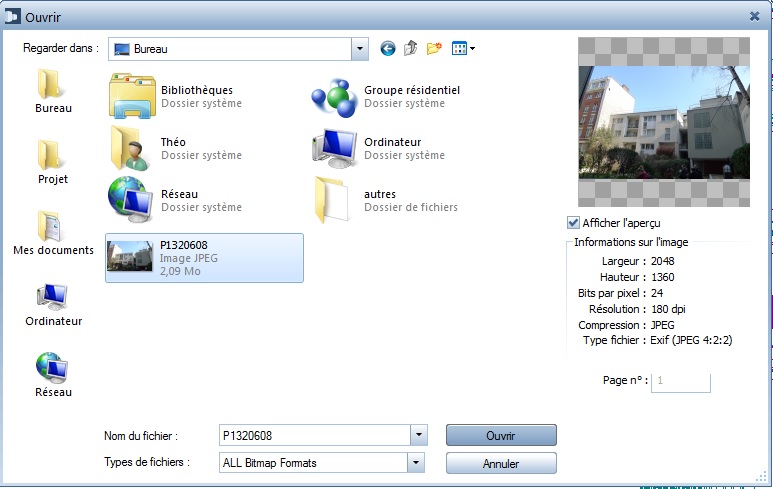Screen dimensions: 773x489
Task: Click the Annuler button
Action: coord(501,463)
